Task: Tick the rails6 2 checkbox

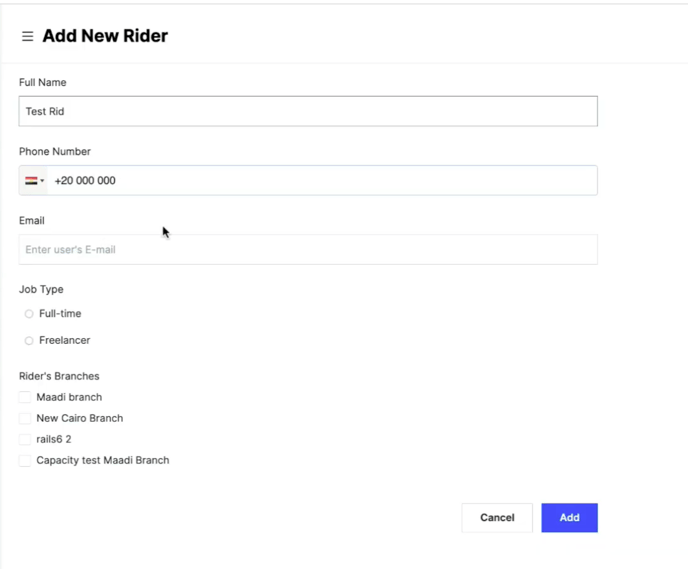Action: 25,439
